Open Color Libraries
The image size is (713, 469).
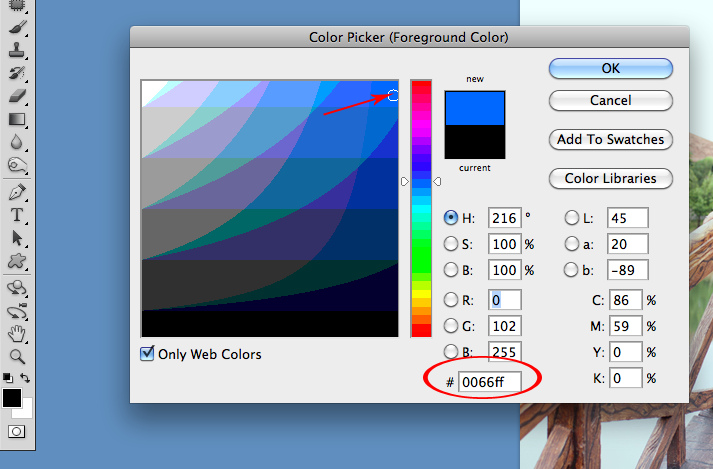(610, 178)
